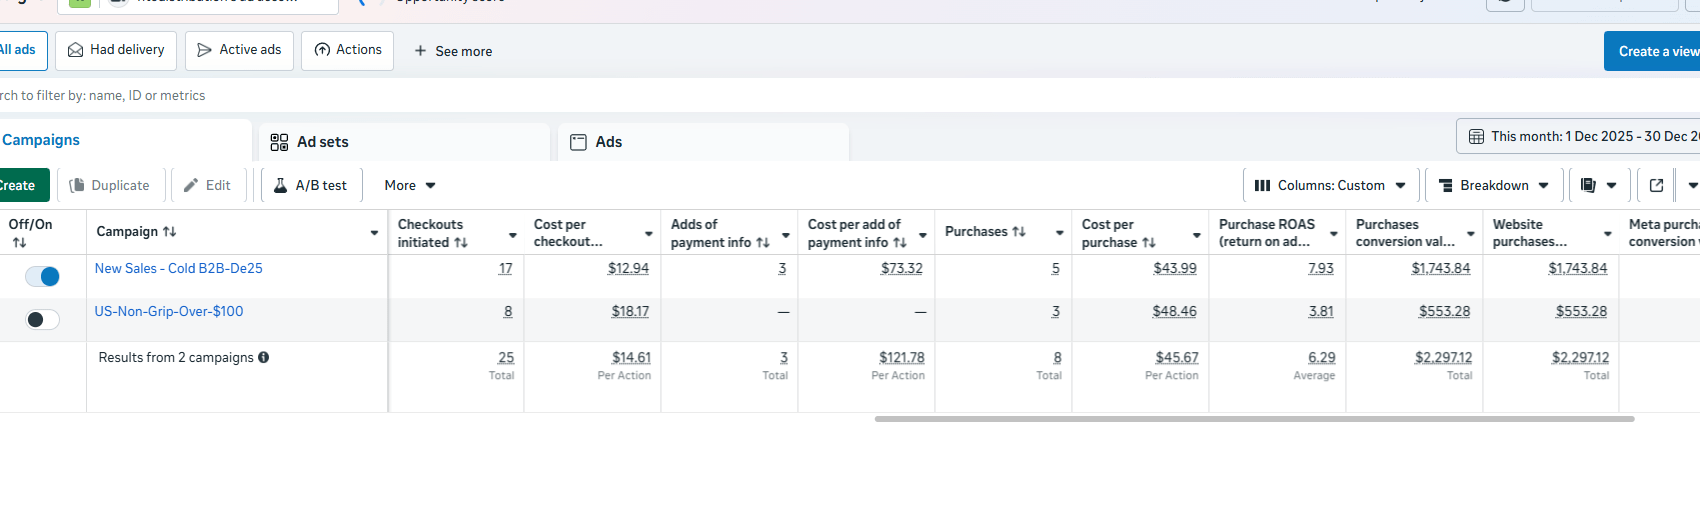
Task: Open the New Sales - Cold B2B-De25 campaign link
Action: [x=179, y=268]
